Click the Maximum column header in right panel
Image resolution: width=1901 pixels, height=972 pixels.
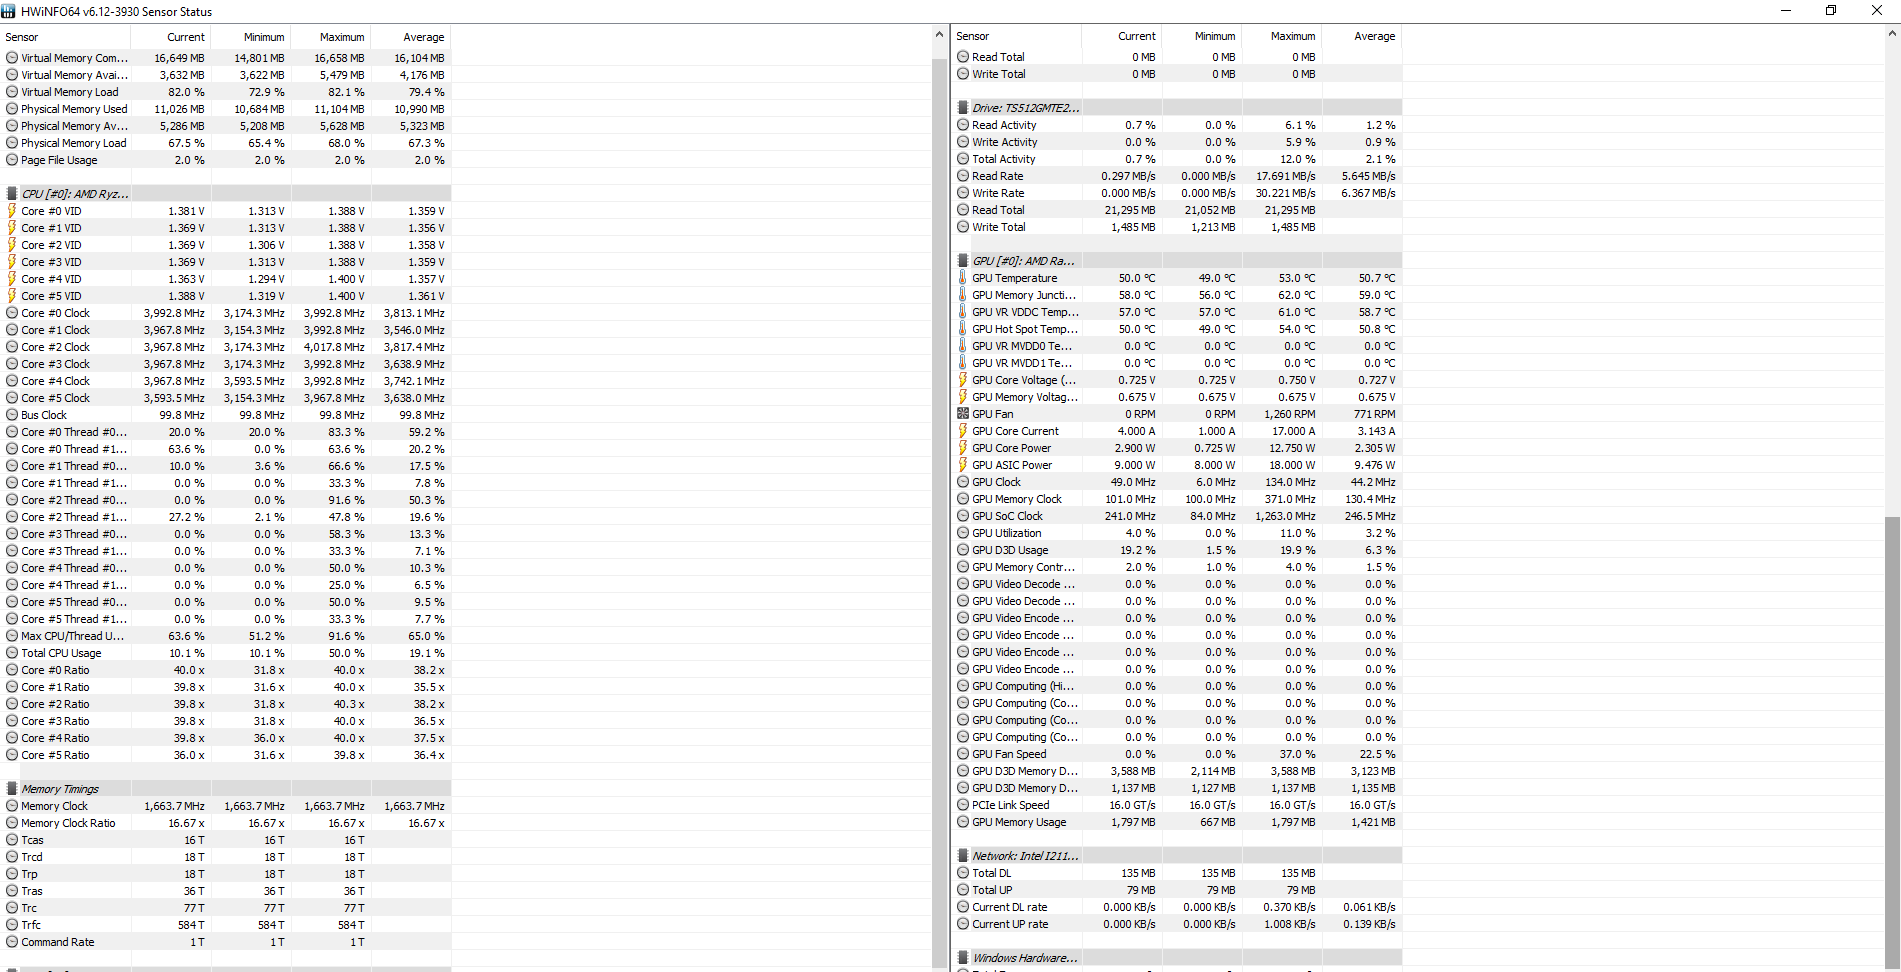tap(1292, 36)
